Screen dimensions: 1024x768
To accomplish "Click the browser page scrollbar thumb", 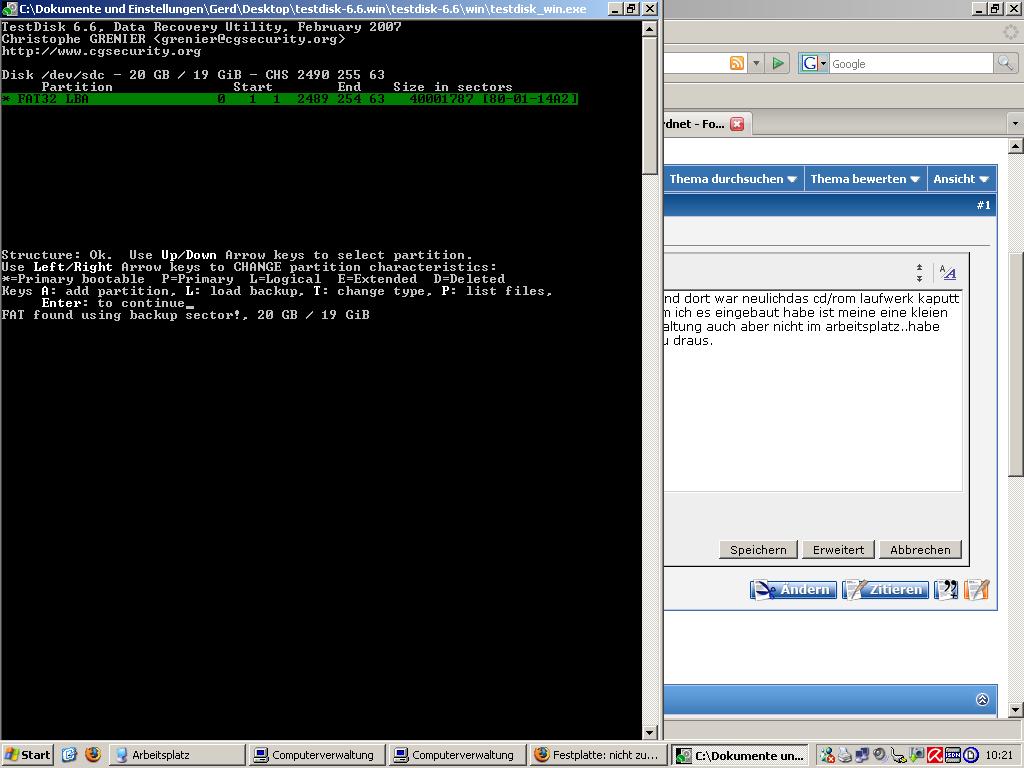I will (x=1016, y=366).
